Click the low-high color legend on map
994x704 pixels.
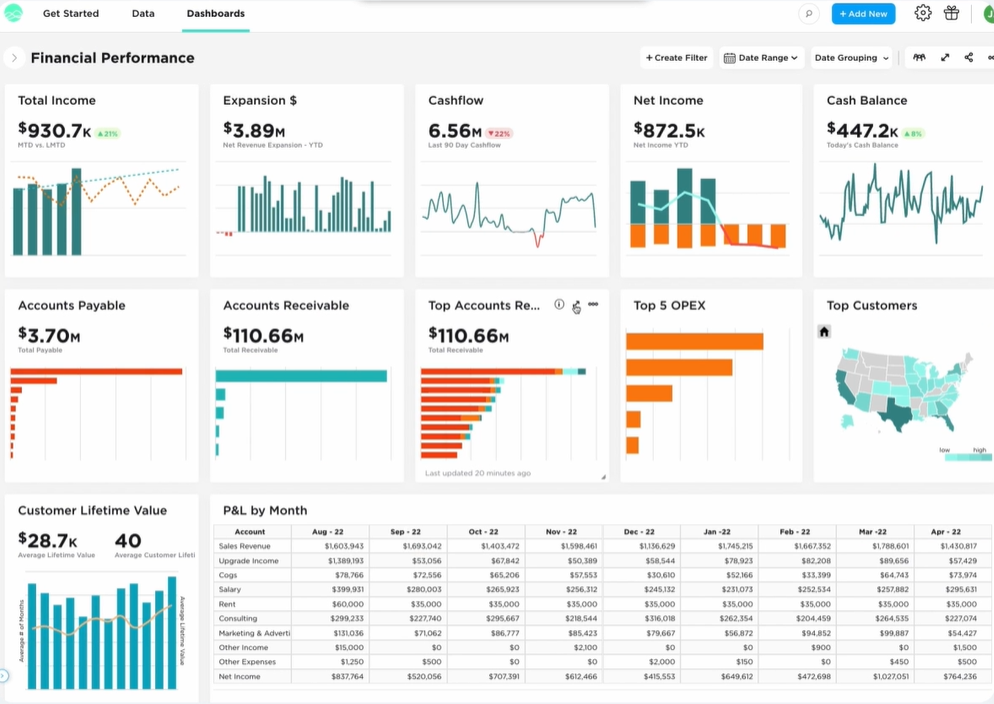(967, 456)
